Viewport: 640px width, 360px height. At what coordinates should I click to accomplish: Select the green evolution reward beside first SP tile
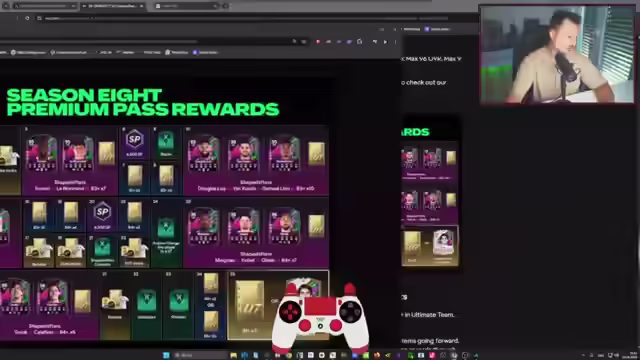click(166, 141)
